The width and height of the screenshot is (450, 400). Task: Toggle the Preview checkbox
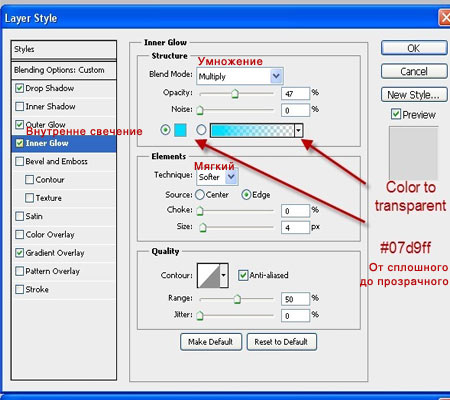coord(396,114)
